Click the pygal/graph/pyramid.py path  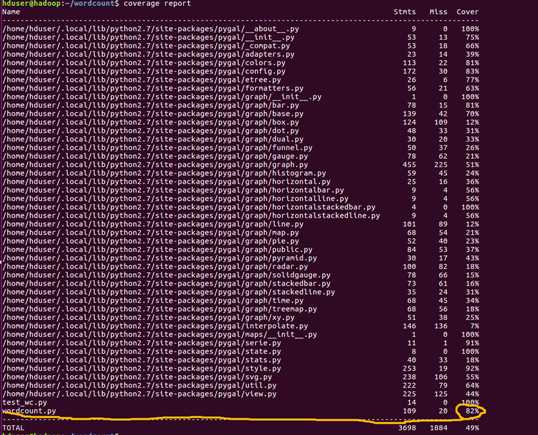click(160, 258)
